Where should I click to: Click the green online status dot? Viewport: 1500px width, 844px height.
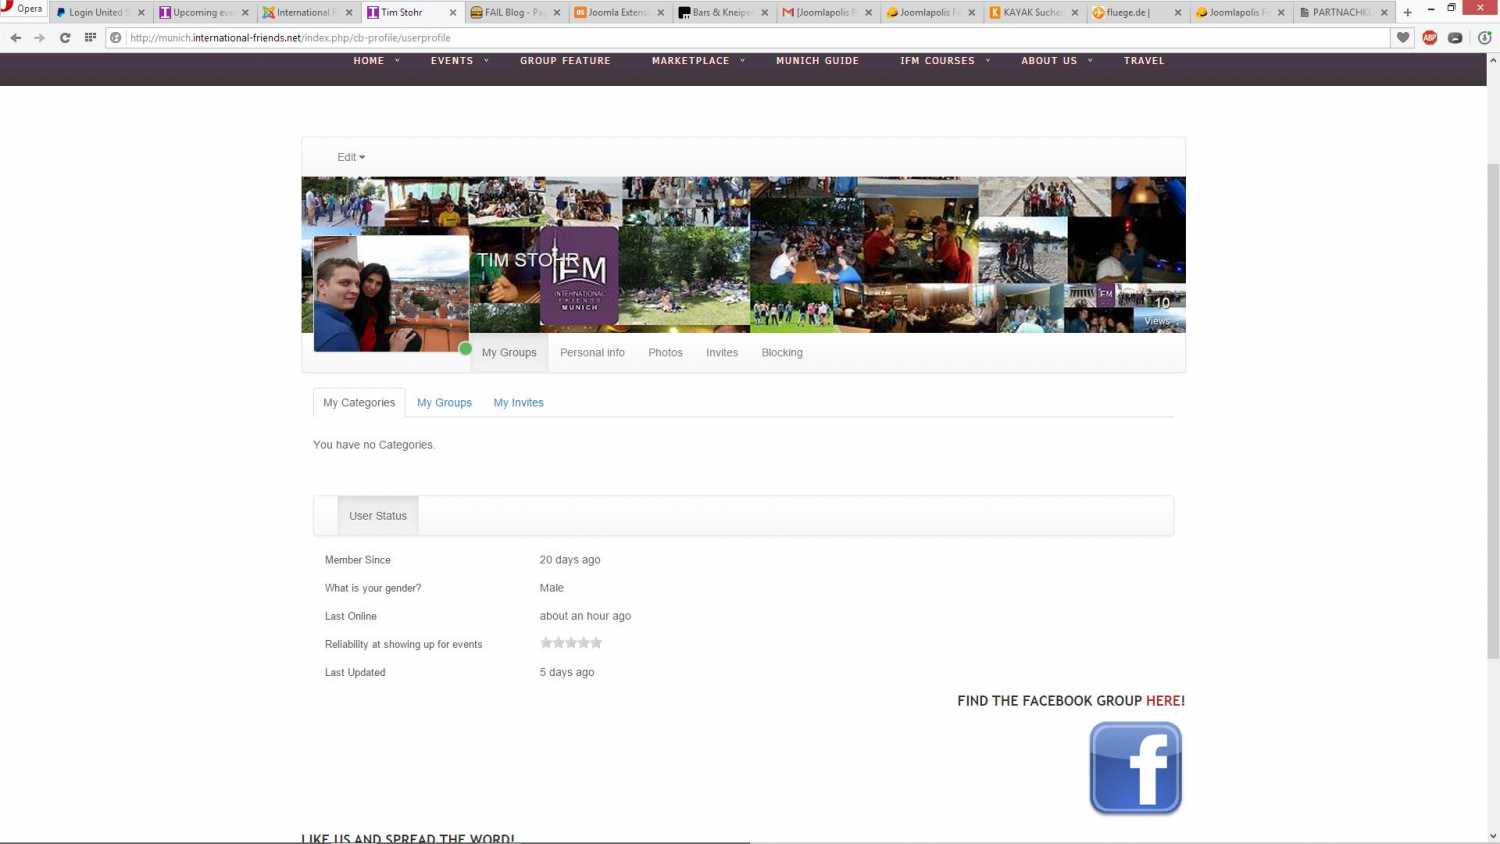pyautogui.click(x=465, y=349)
